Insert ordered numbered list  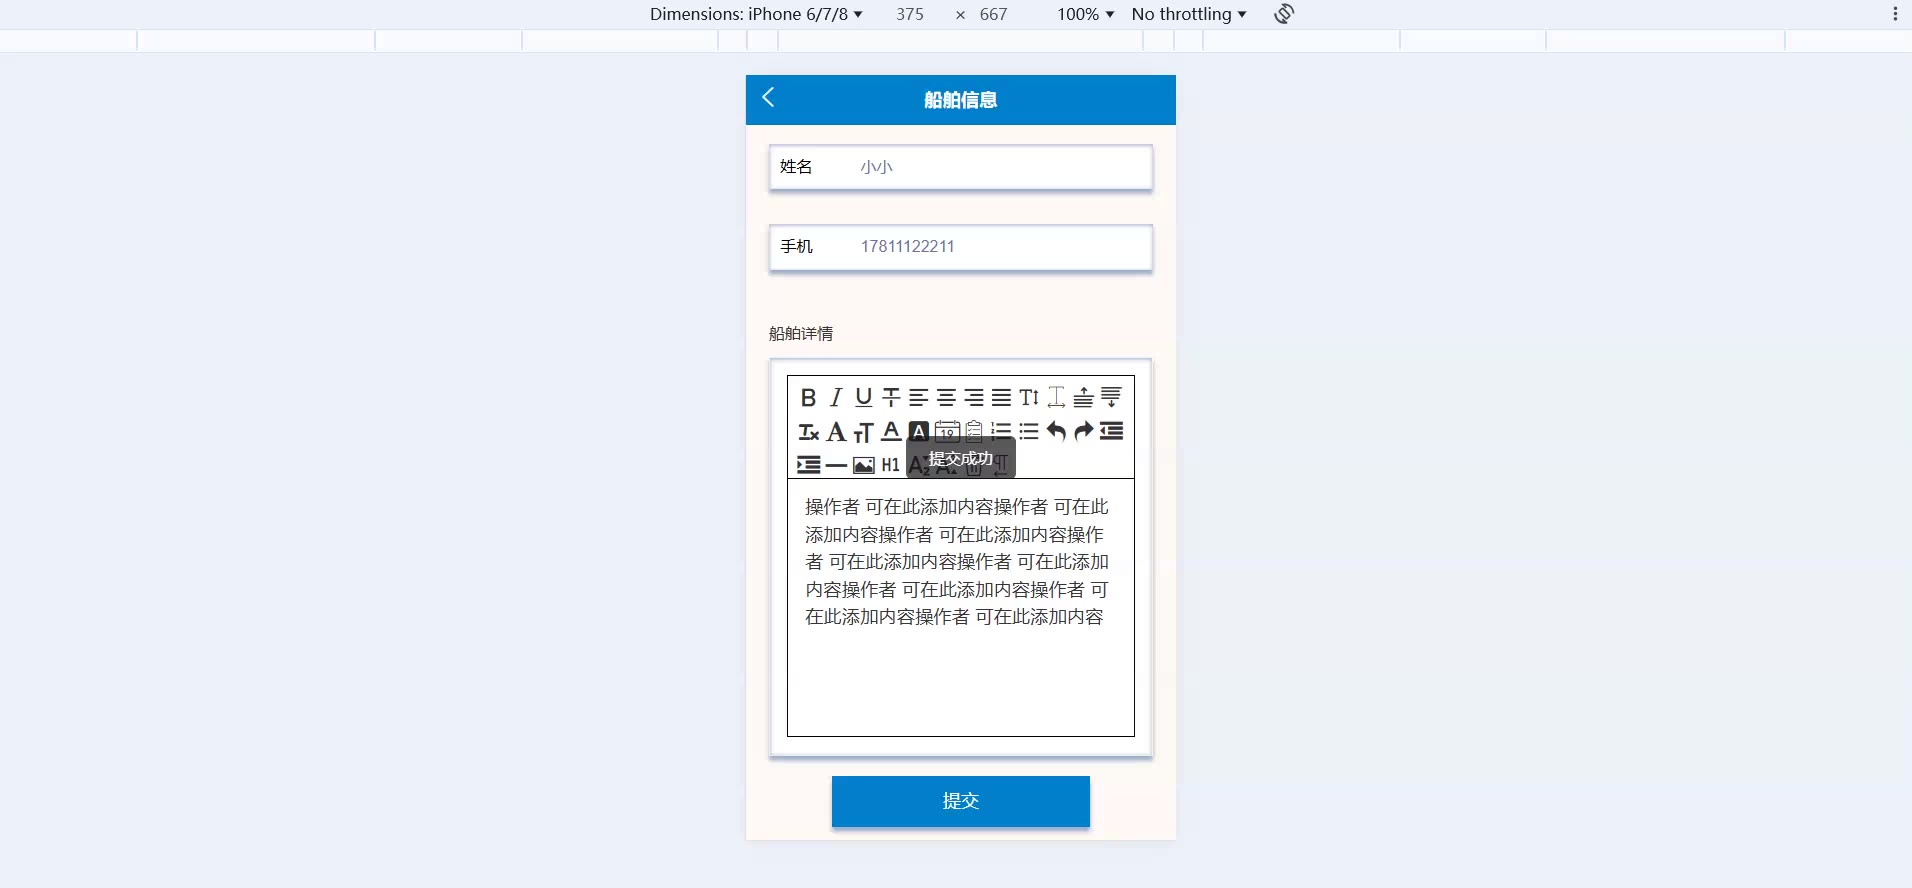pos(1001,431)
